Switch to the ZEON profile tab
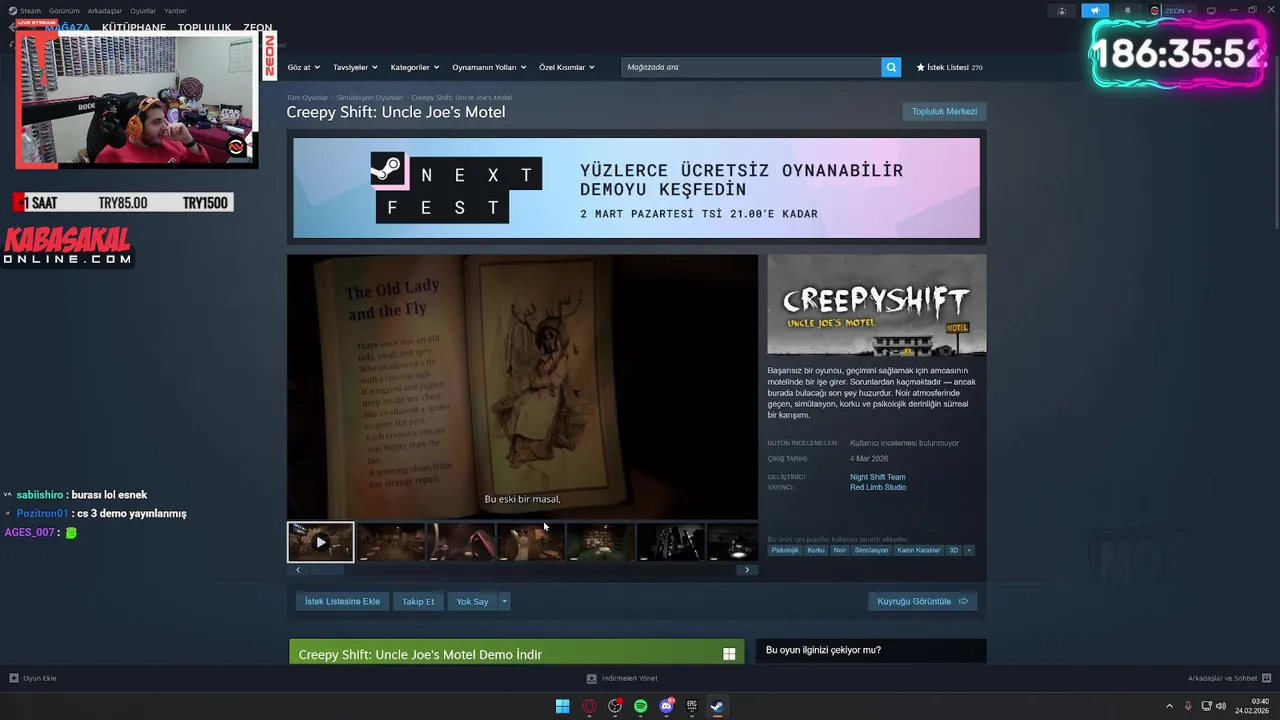The width and height of the screenshot is (1280, 720). coord(257,28)
